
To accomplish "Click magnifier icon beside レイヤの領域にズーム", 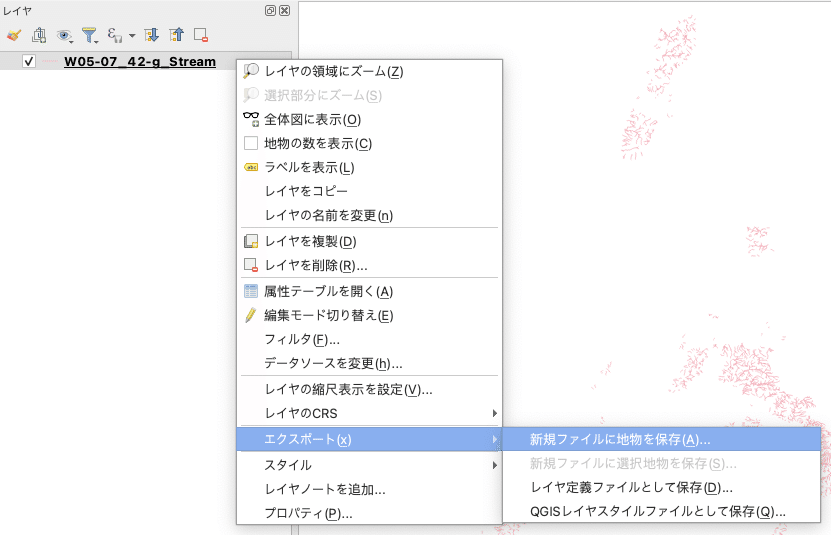I will coord(251,71).
